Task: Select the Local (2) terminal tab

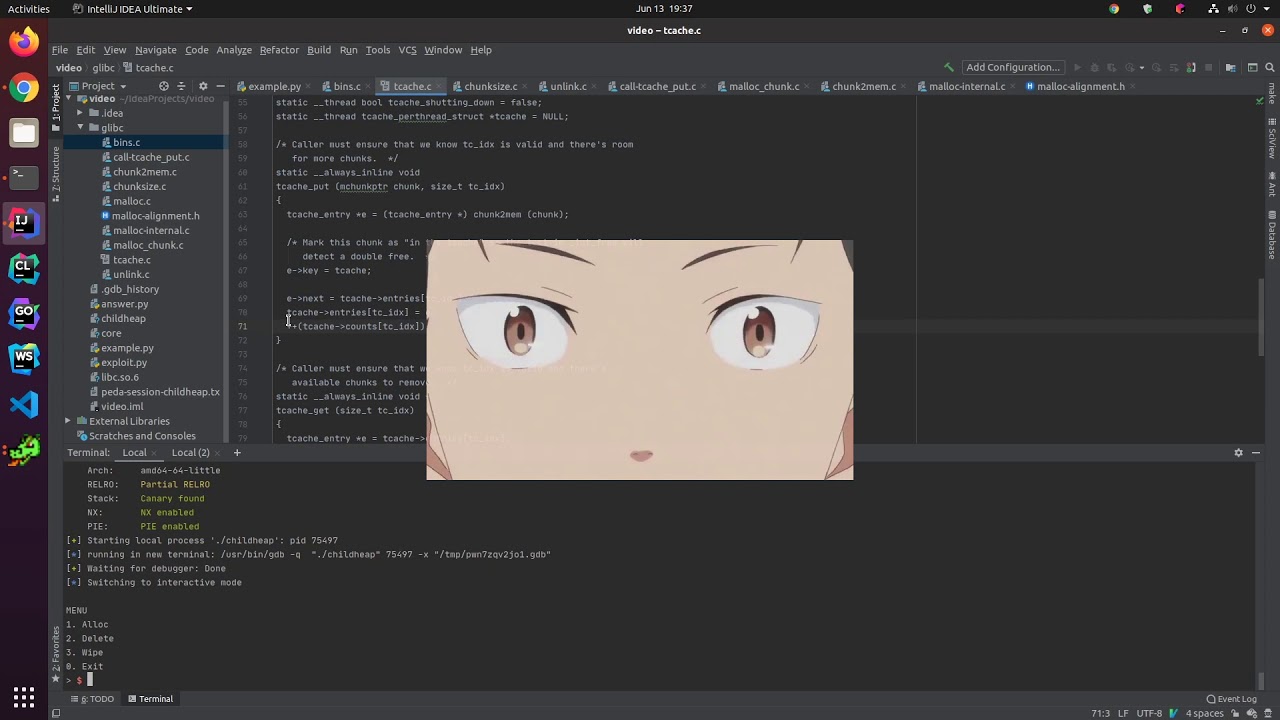Action: (190, 452)
